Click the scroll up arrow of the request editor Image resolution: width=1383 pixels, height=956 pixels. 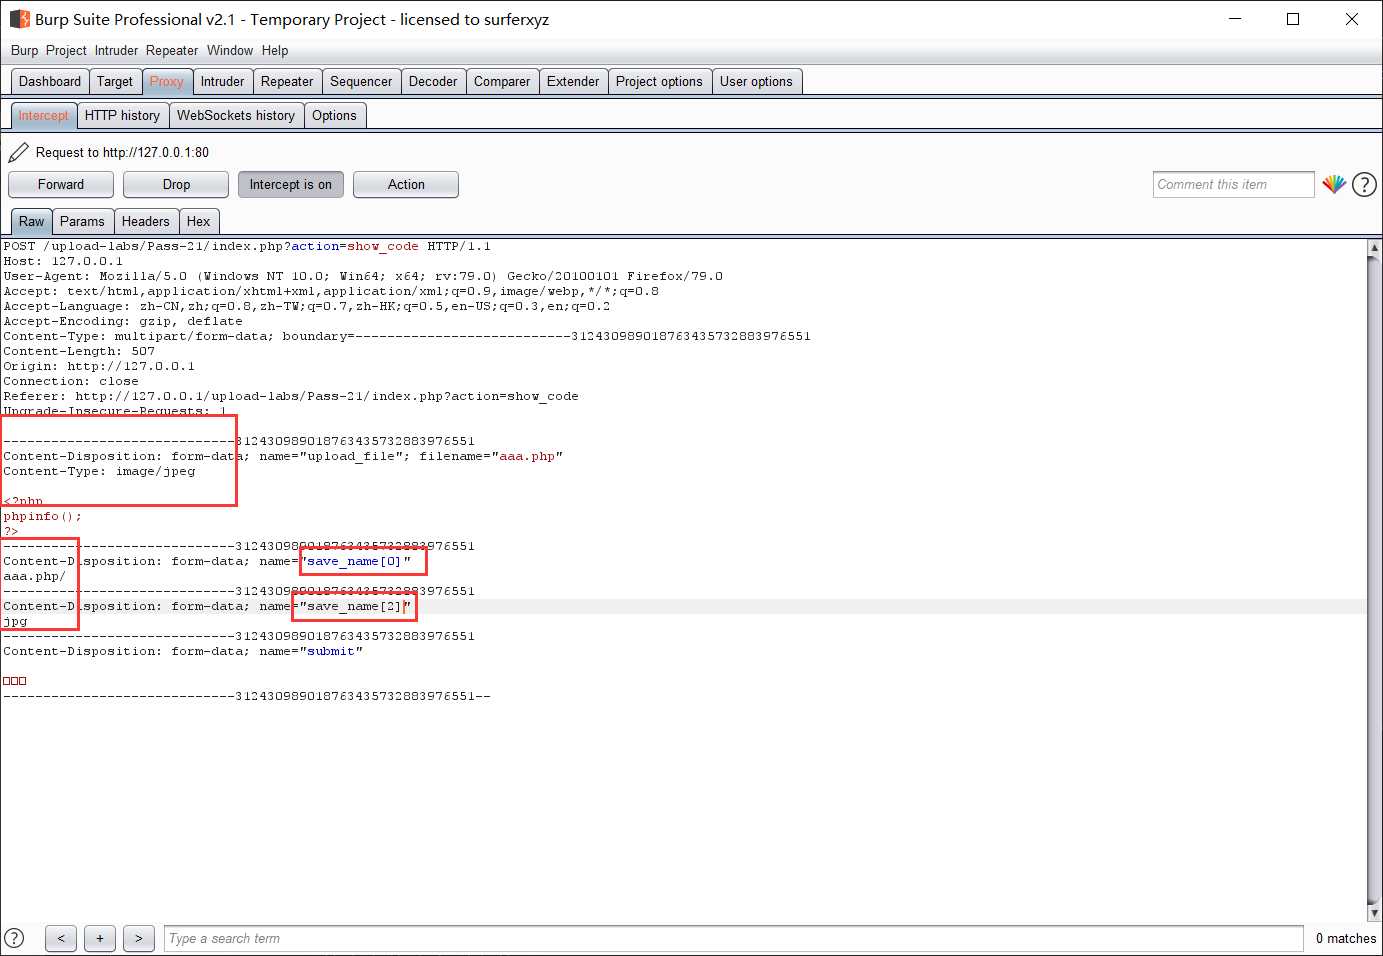[x=1374, y=247]
